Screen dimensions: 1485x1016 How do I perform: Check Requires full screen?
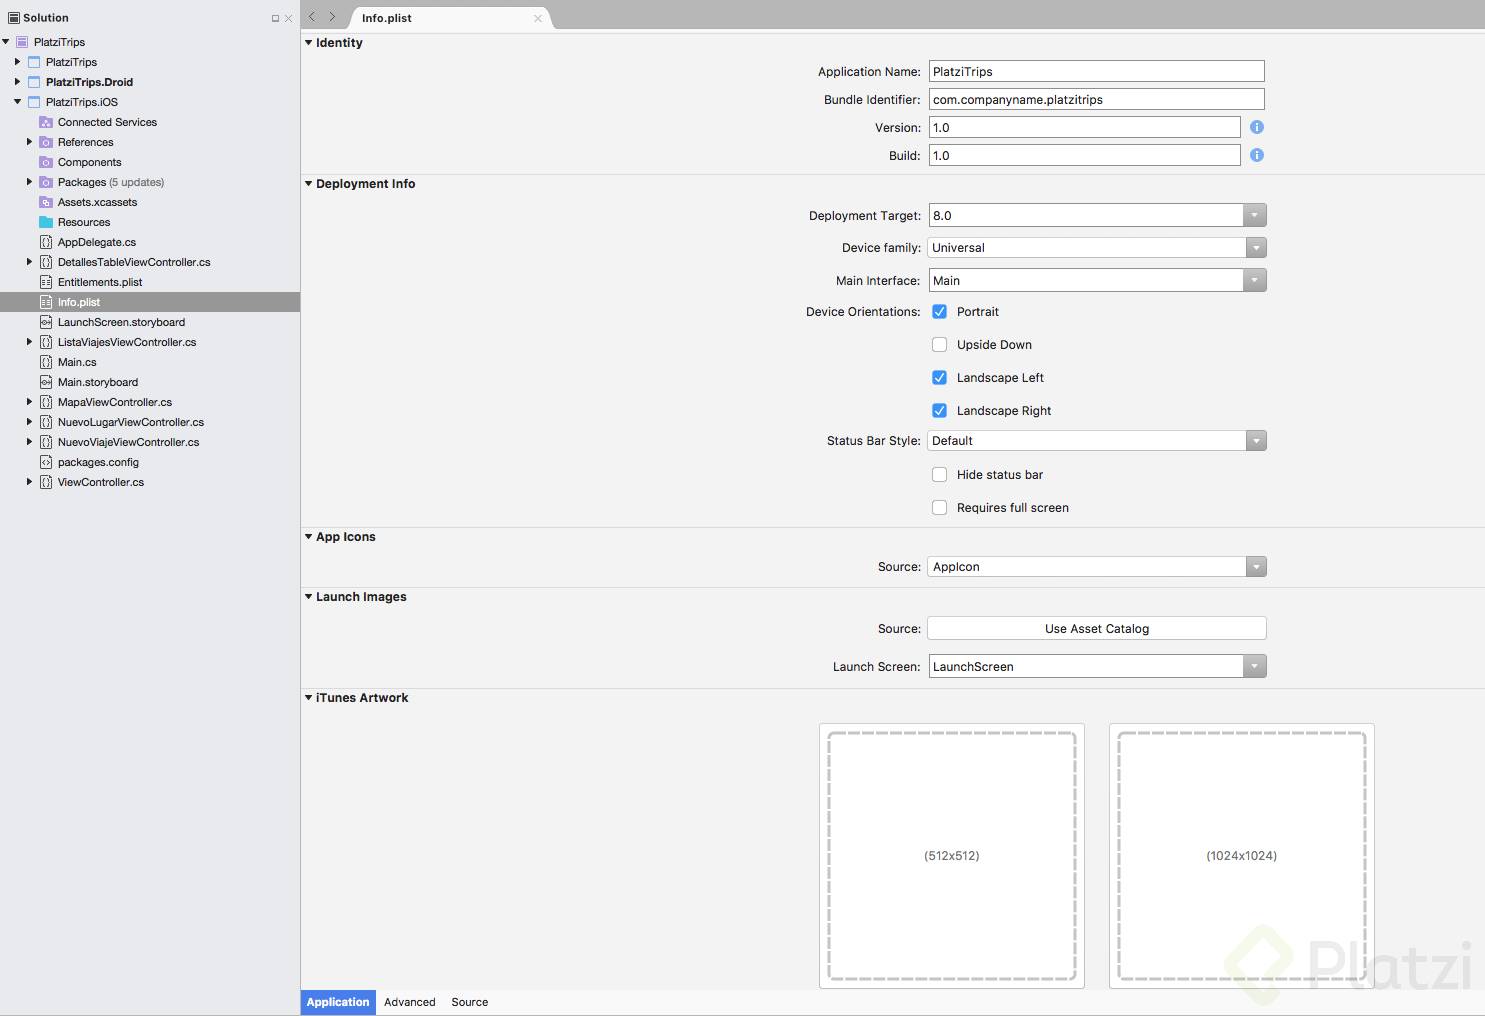coord(939,508)
